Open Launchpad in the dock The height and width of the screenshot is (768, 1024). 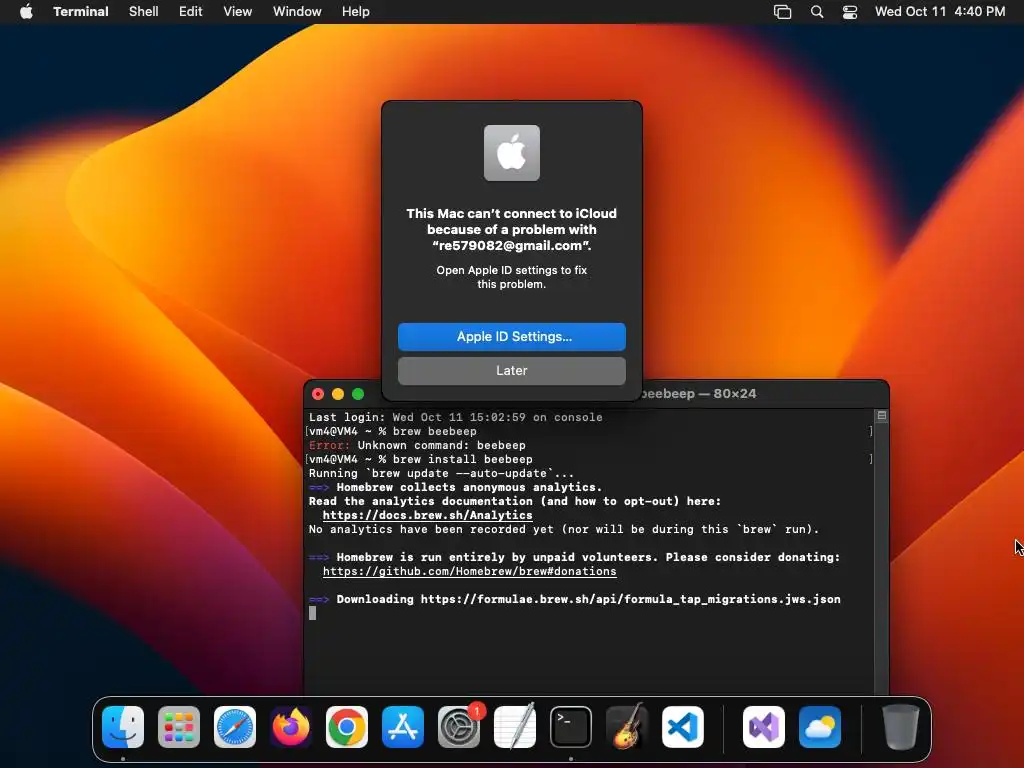(x=179, y=727)
